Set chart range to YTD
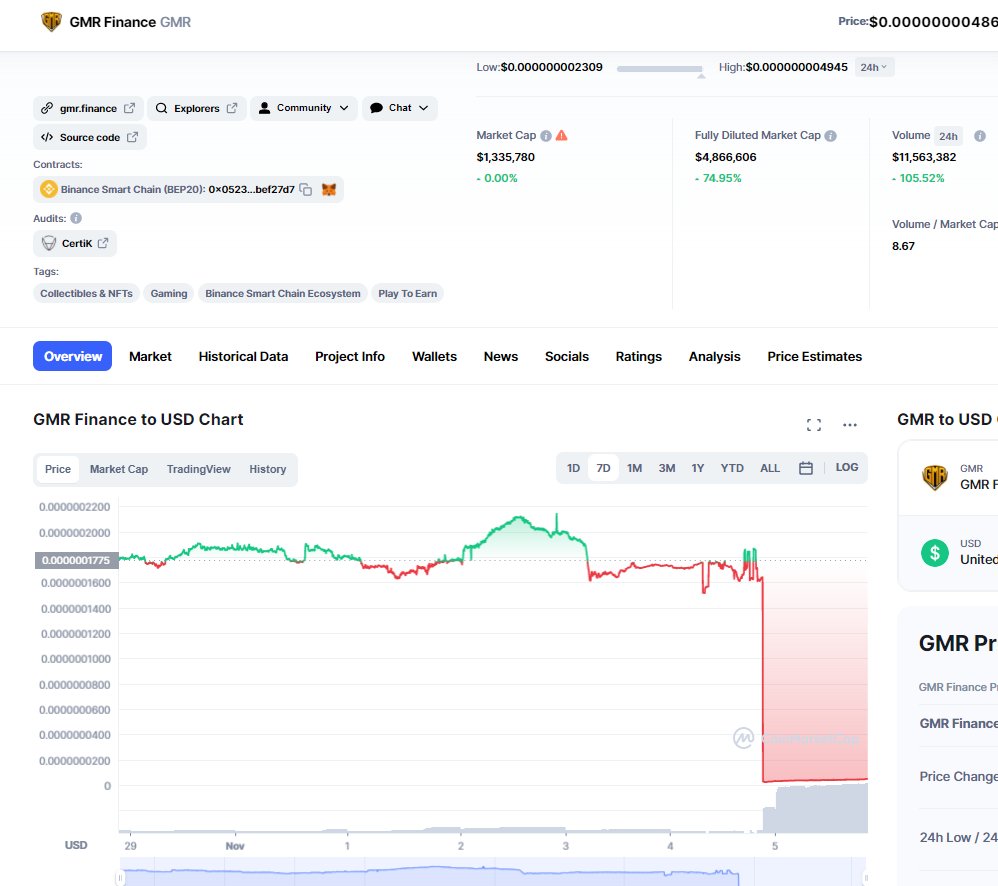 pos(732,468)
